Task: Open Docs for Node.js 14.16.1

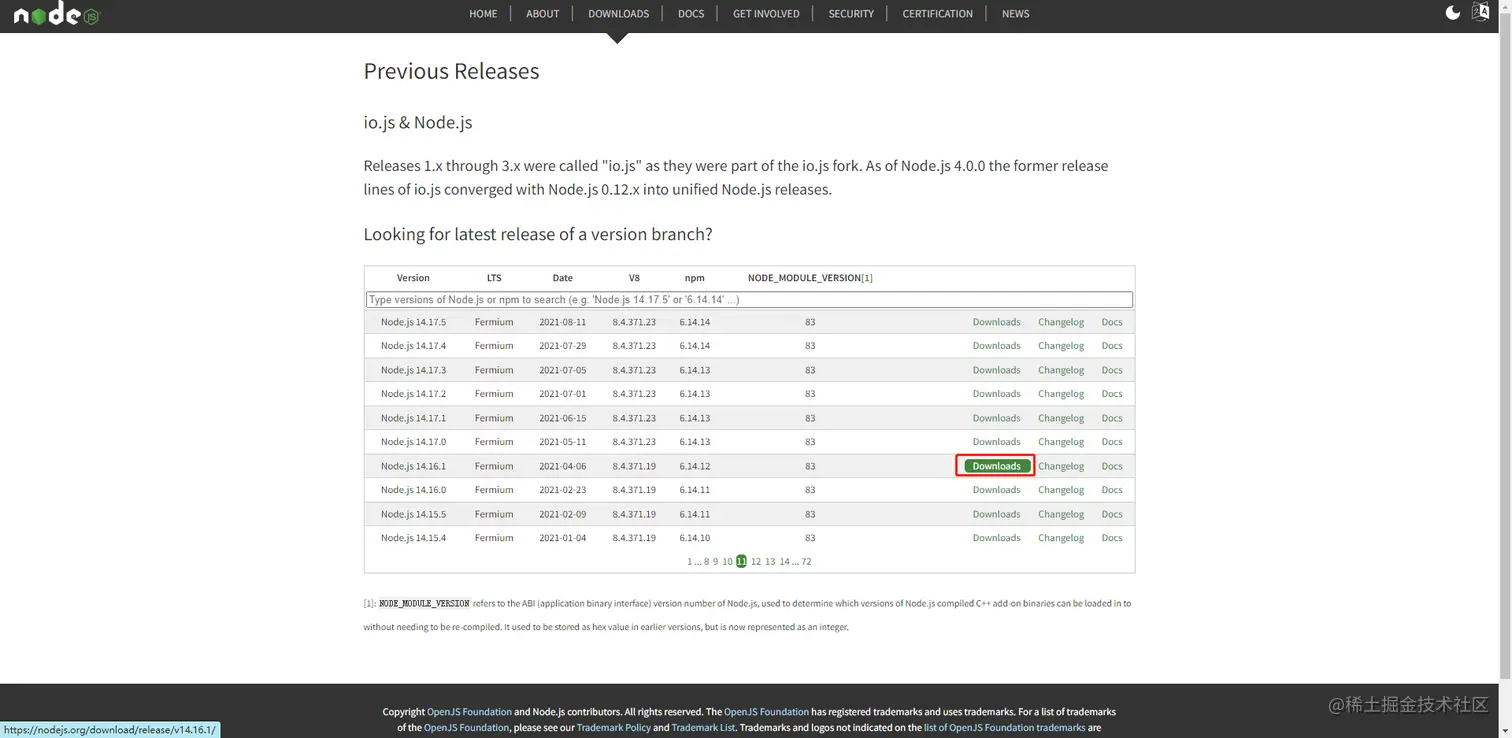Action: [x=1112, y=466]
